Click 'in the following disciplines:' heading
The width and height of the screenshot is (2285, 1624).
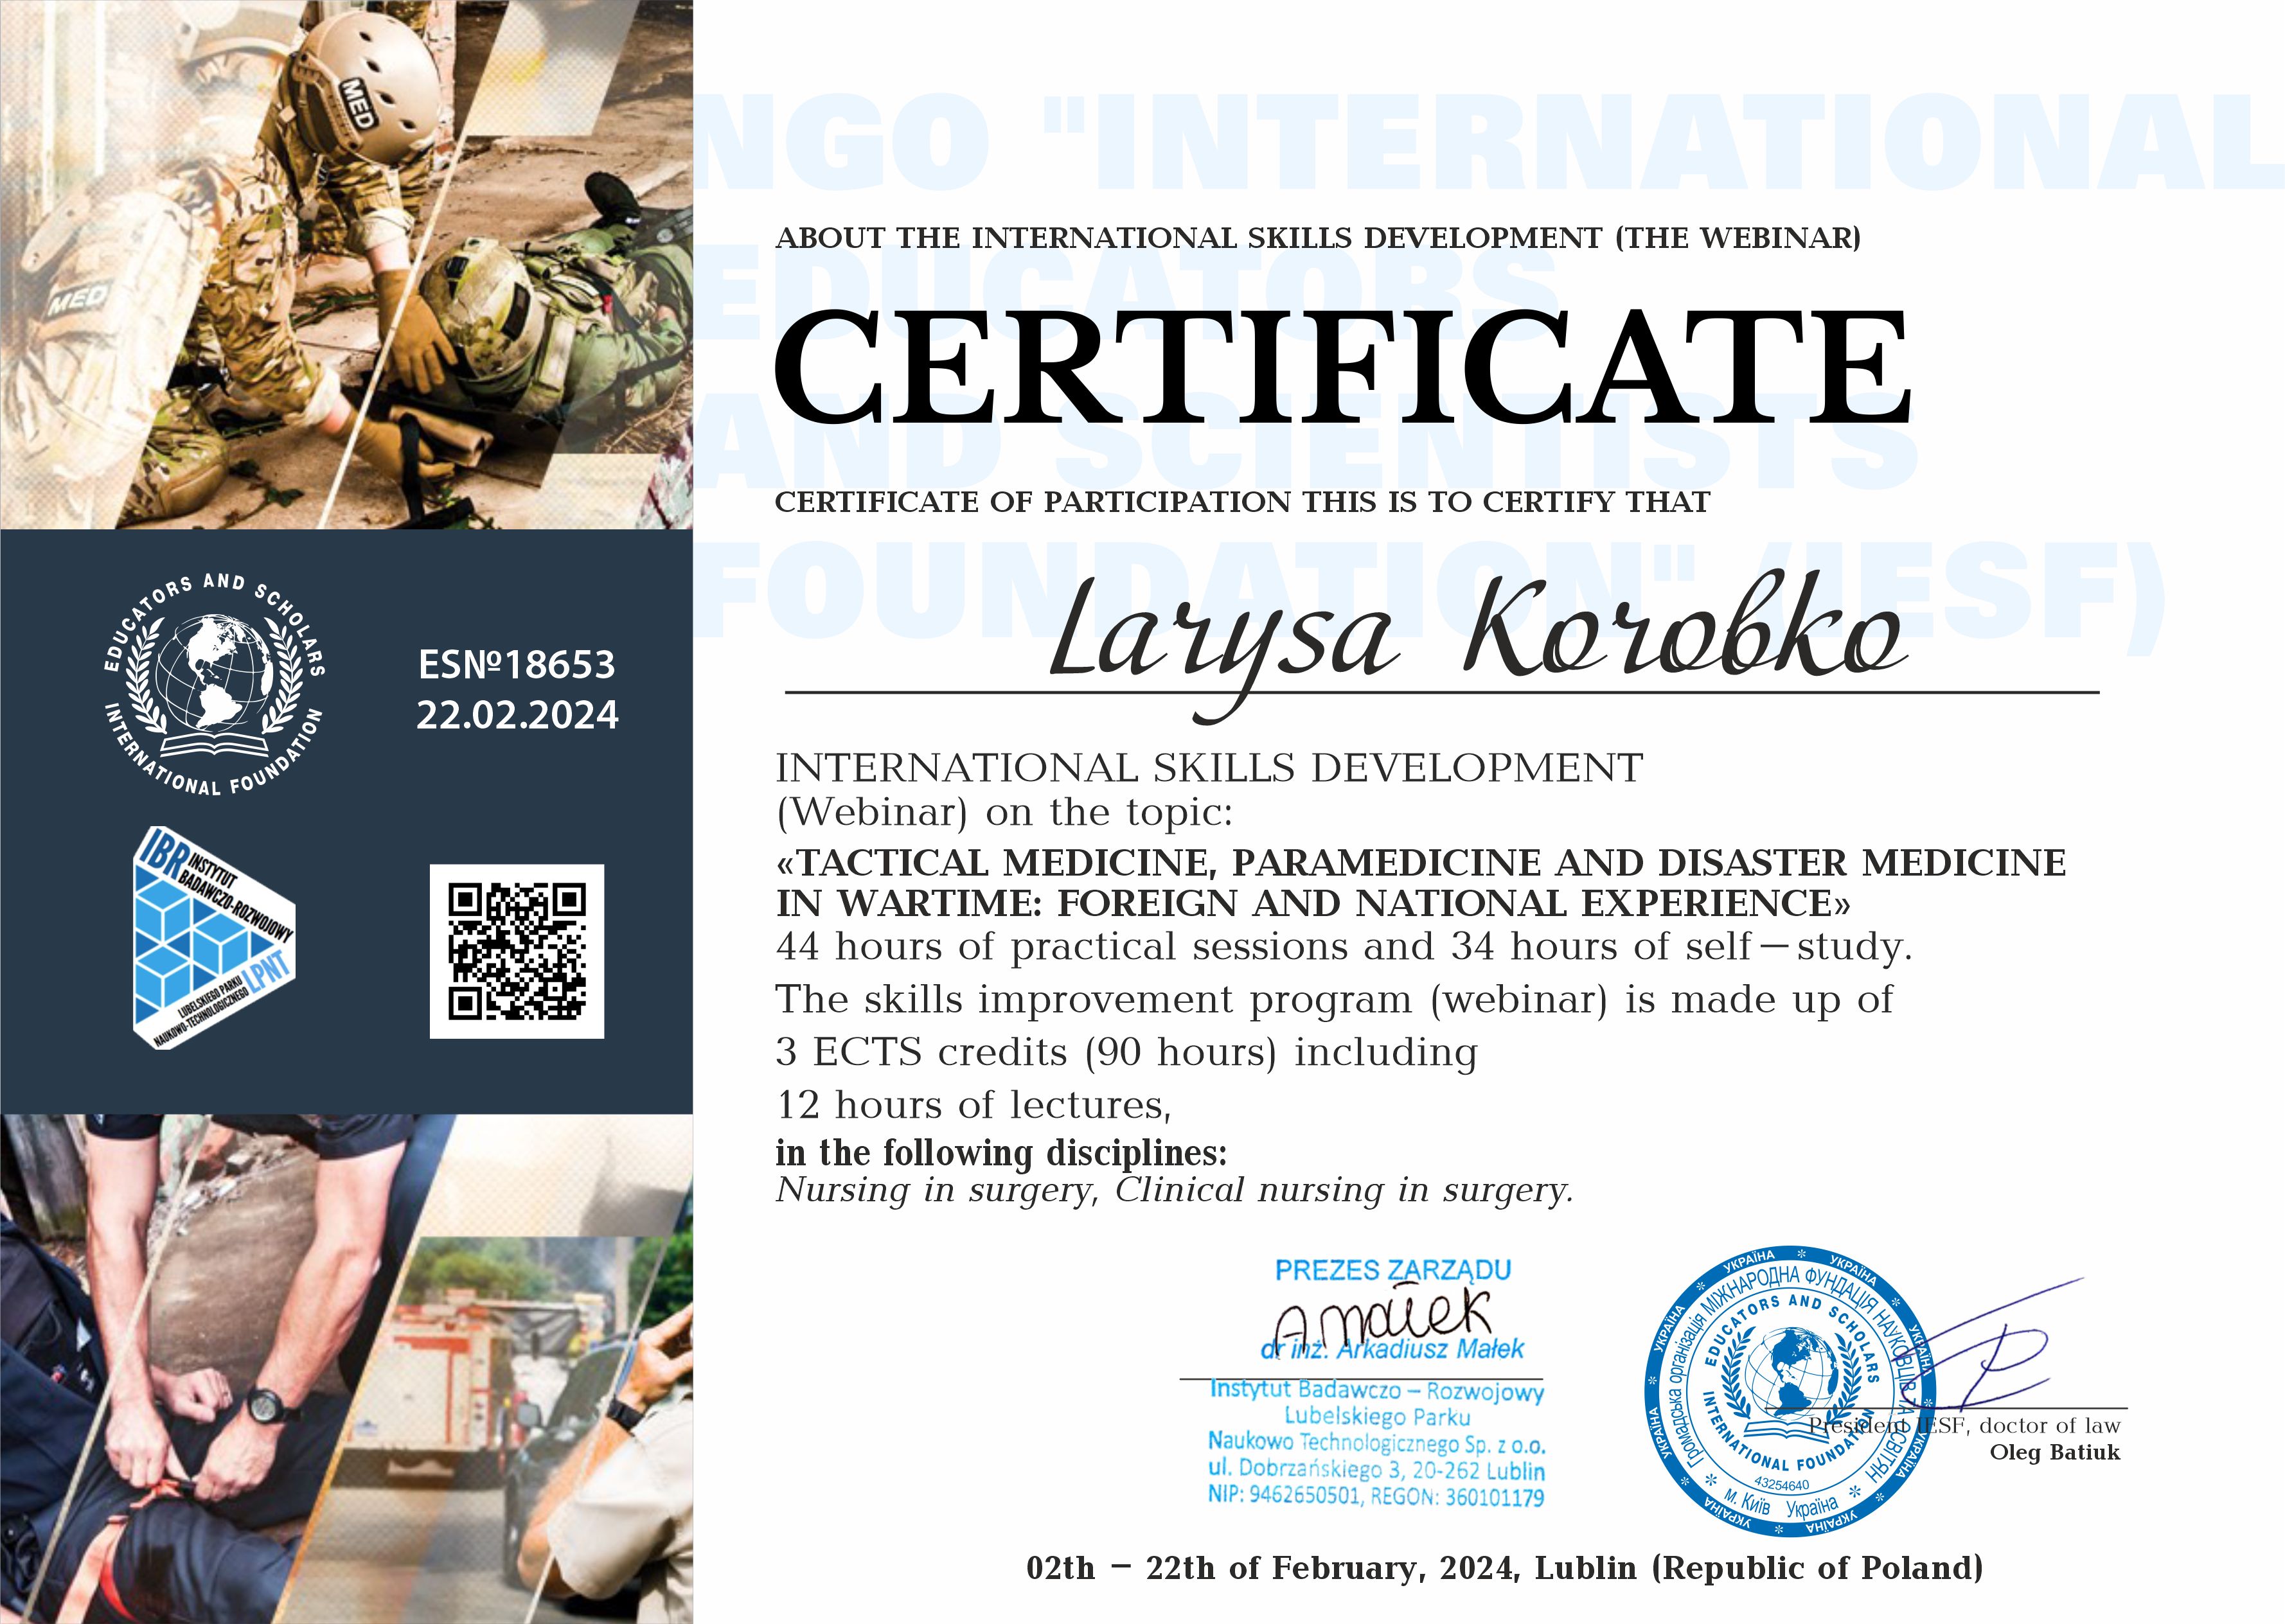click(x=1001, y=1153)
